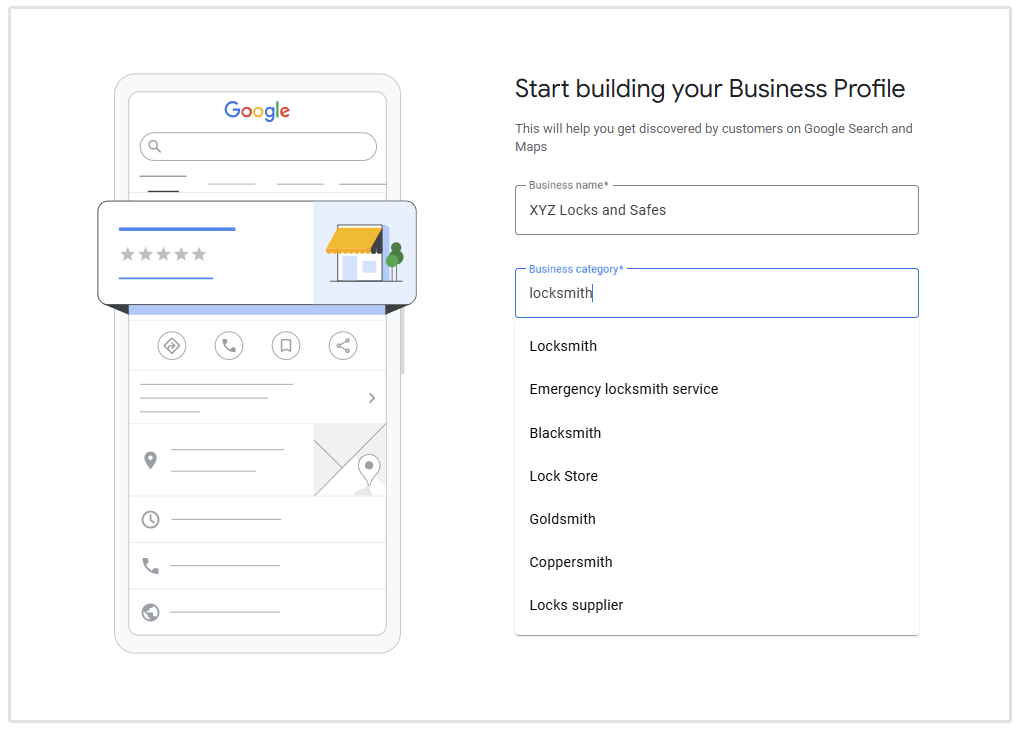This screenshot has width=1020, height=730.
Task: Click the magnifier icon in Google search bar
Action: pos(155,147)
